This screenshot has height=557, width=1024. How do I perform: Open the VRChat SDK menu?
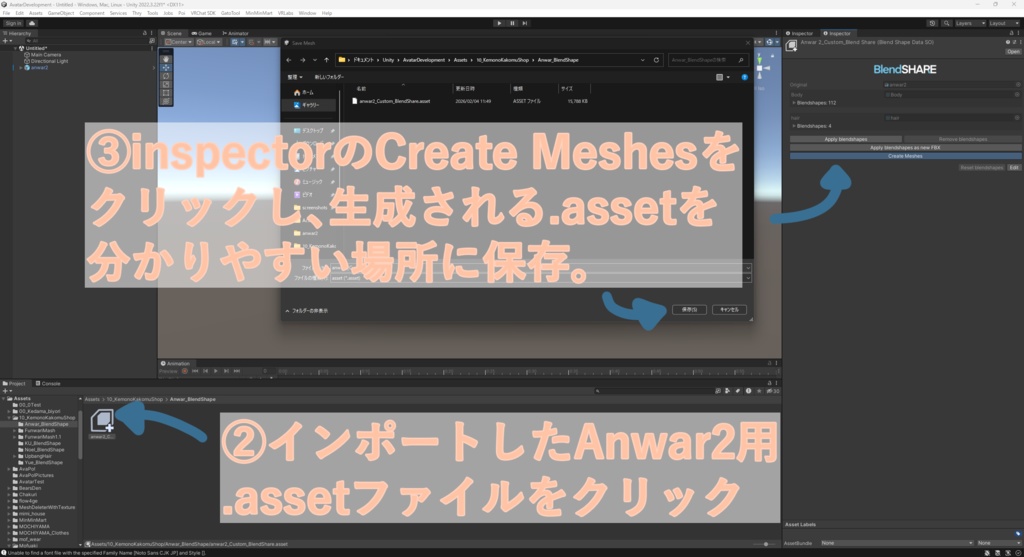(202, 13)
